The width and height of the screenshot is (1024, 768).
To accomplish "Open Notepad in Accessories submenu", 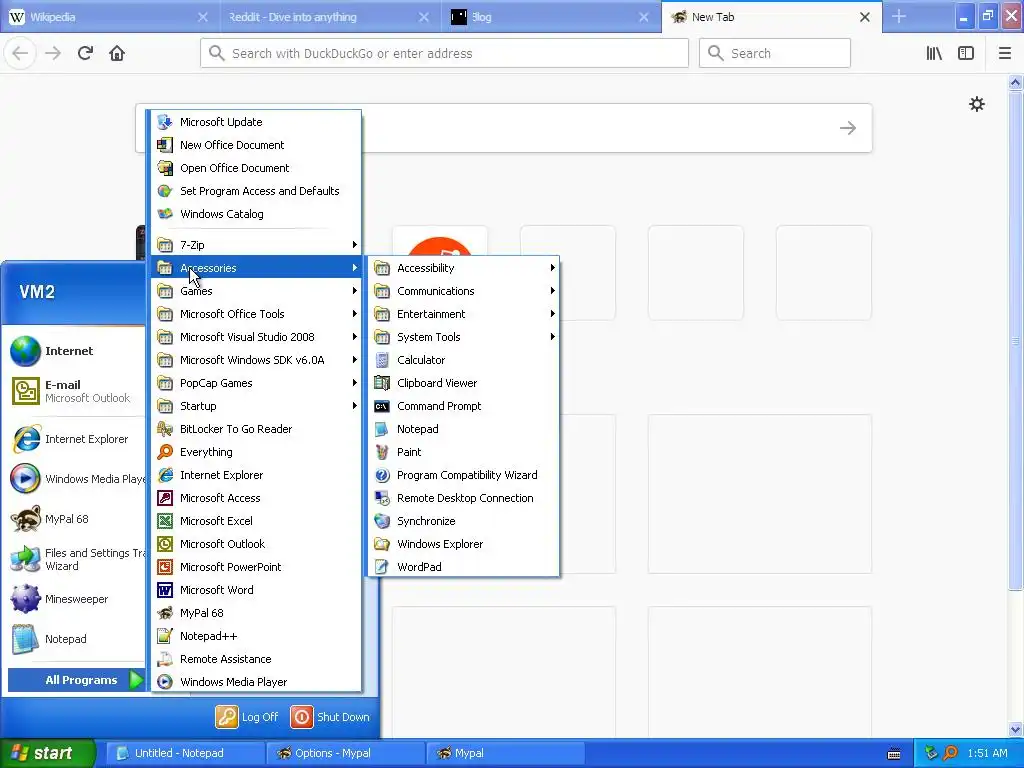I will coord(463,429).
